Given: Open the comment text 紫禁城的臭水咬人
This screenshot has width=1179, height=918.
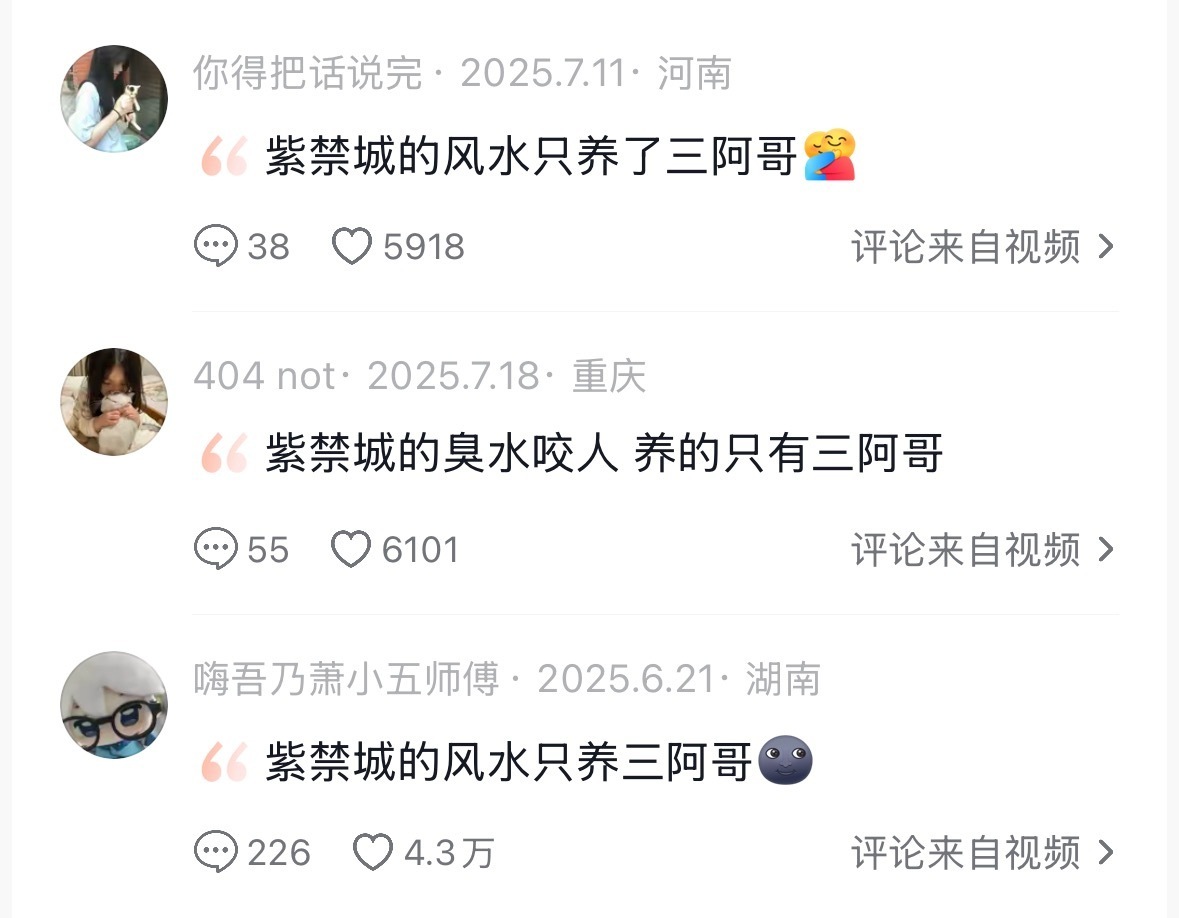Looking at the screenshot, I should pos(442,453).
